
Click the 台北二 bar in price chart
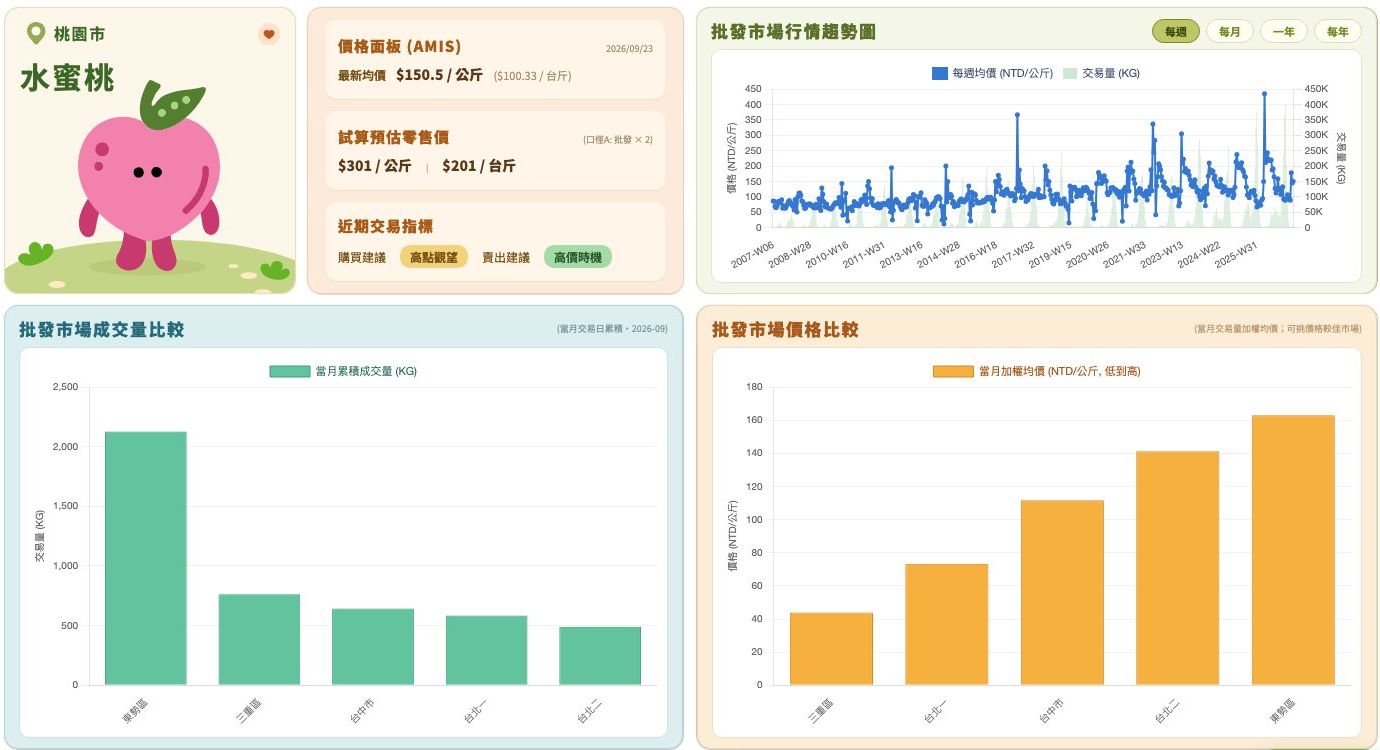coord(1177,568)
